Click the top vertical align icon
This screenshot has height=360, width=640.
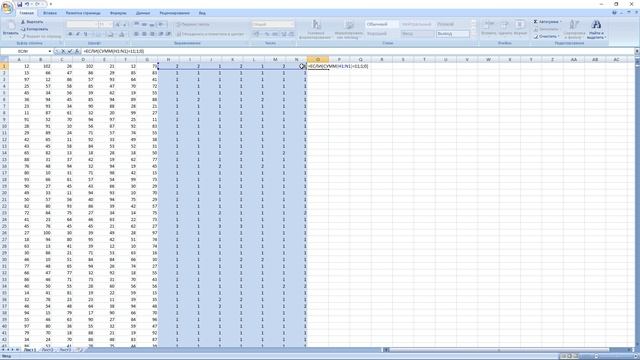pyautogui.click(x=136, y=24)
